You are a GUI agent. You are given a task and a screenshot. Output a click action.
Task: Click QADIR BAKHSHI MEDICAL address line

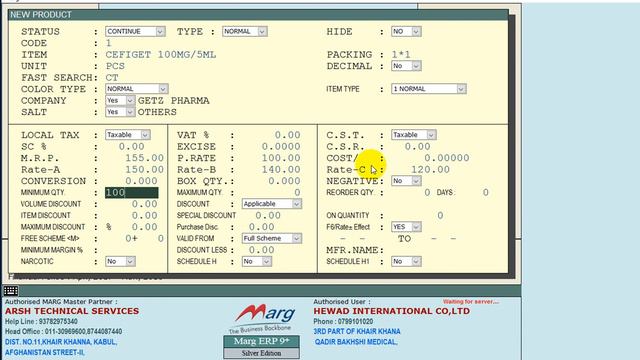356,342
